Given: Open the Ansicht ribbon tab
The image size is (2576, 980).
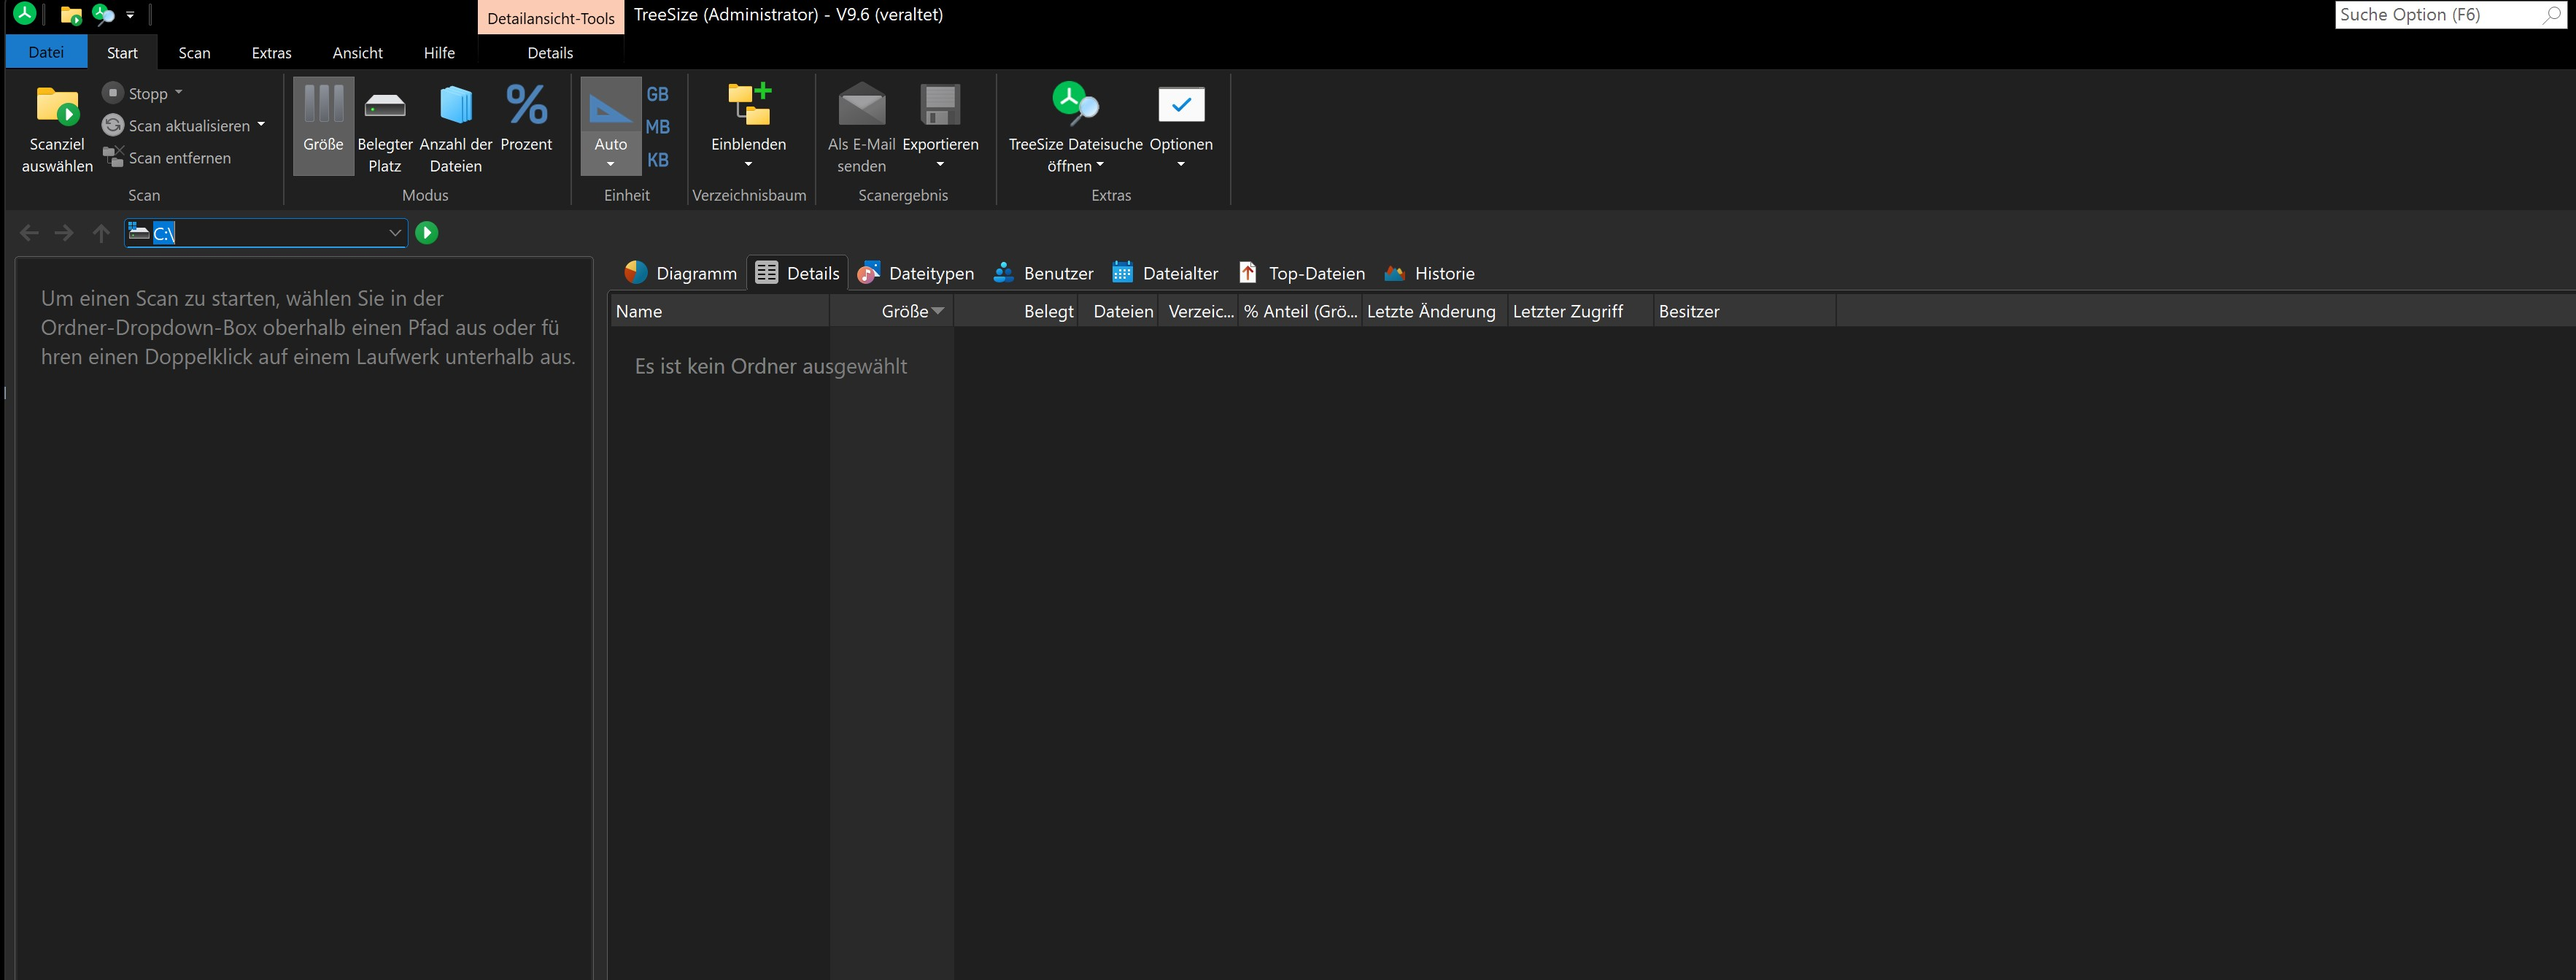Looking at the screenshot, I should 357,52.
